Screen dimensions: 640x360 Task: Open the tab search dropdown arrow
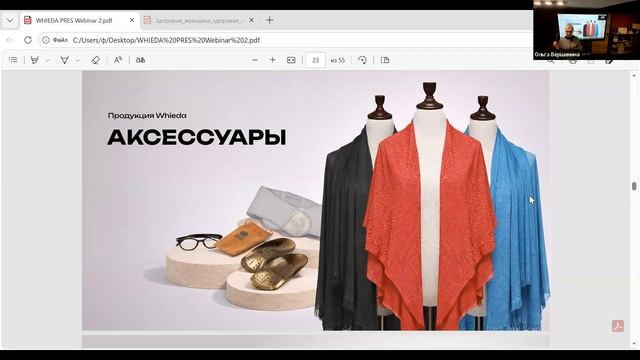(x=10, y=20)
